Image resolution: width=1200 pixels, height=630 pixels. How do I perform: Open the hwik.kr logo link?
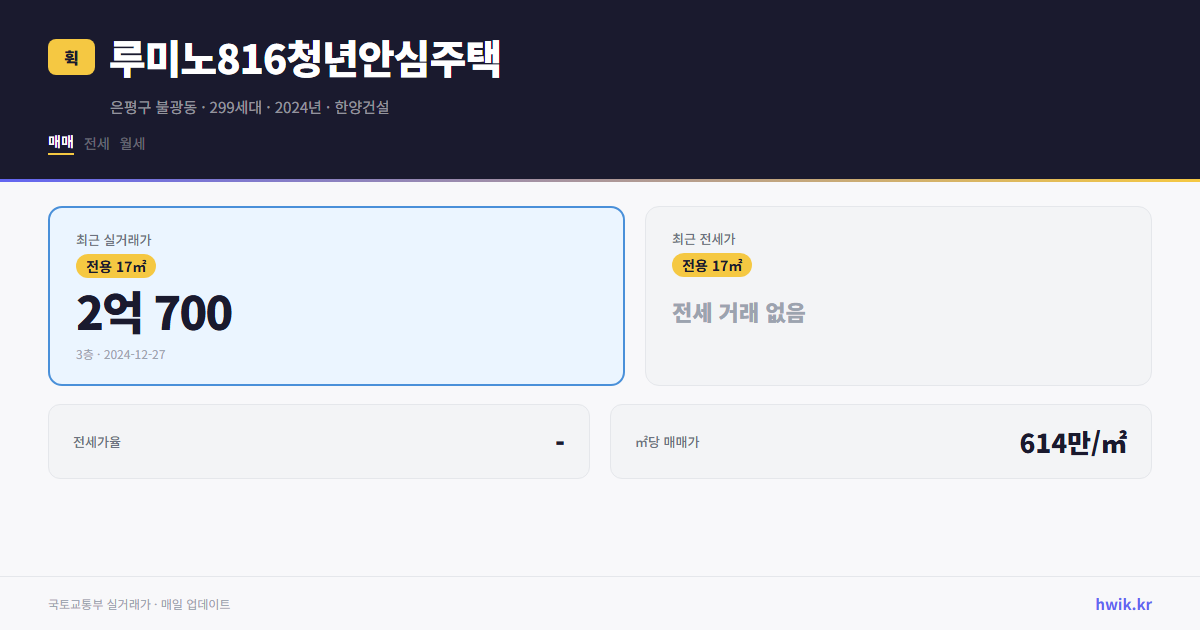pos(1124,604)
